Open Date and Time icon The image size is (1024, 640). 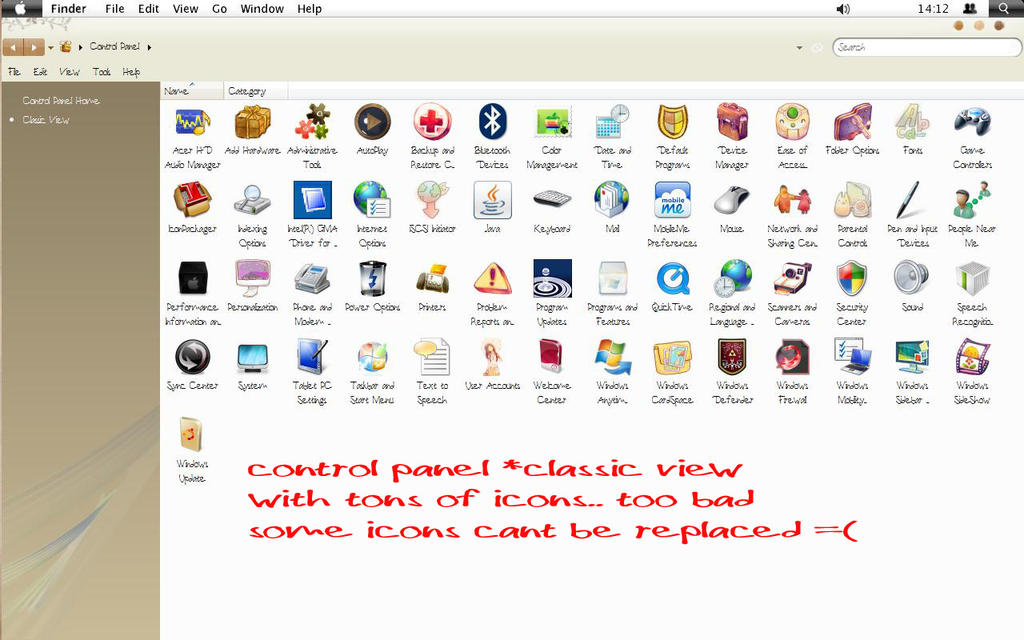point(612,122)
